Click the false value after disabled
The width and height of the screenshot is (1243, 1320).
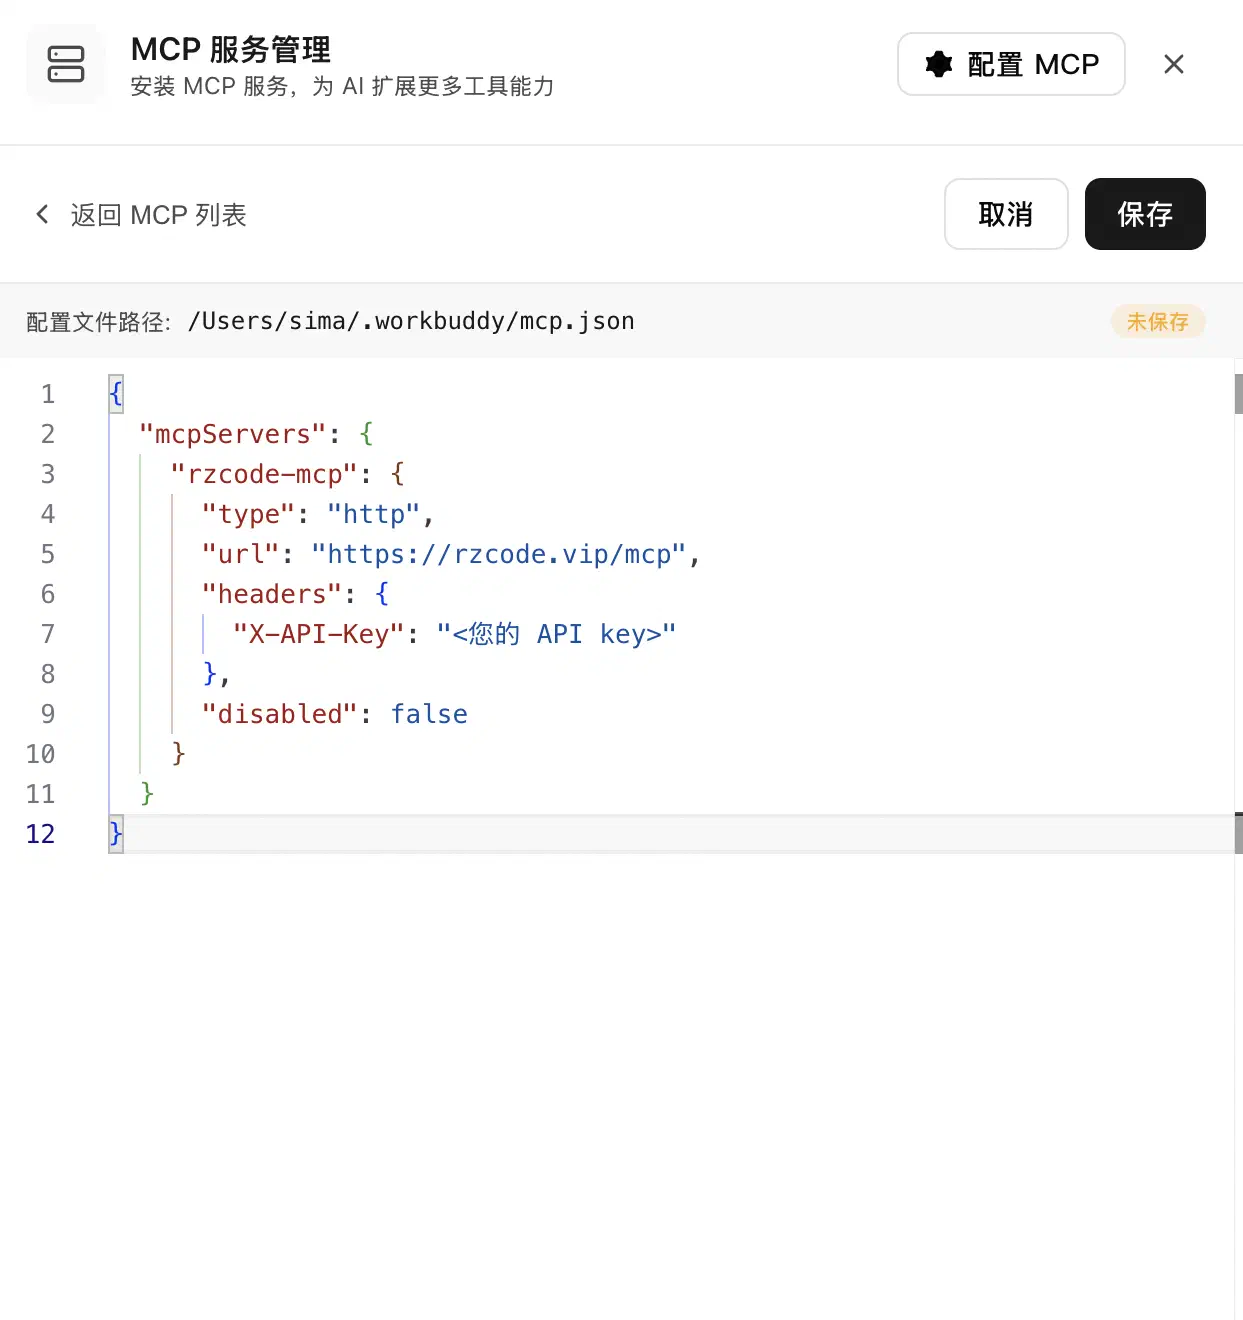[429, 714]
